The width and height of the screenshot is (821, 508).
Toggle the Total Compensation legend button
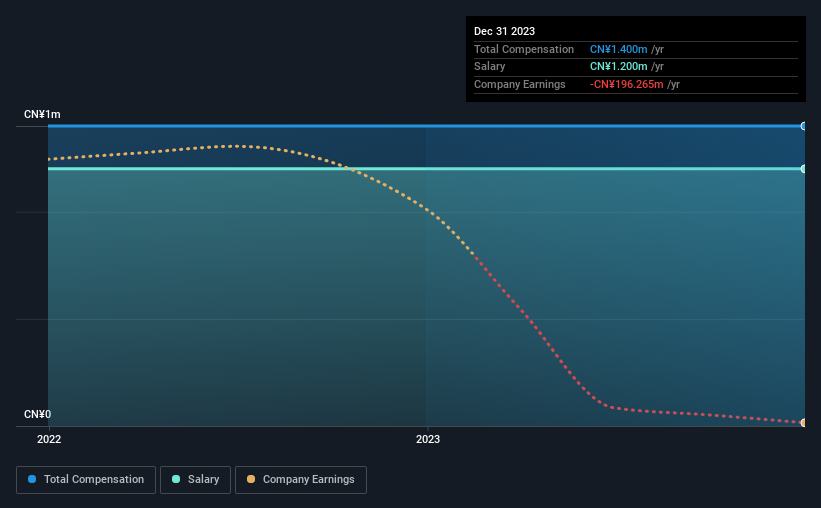tap(86, 480)
